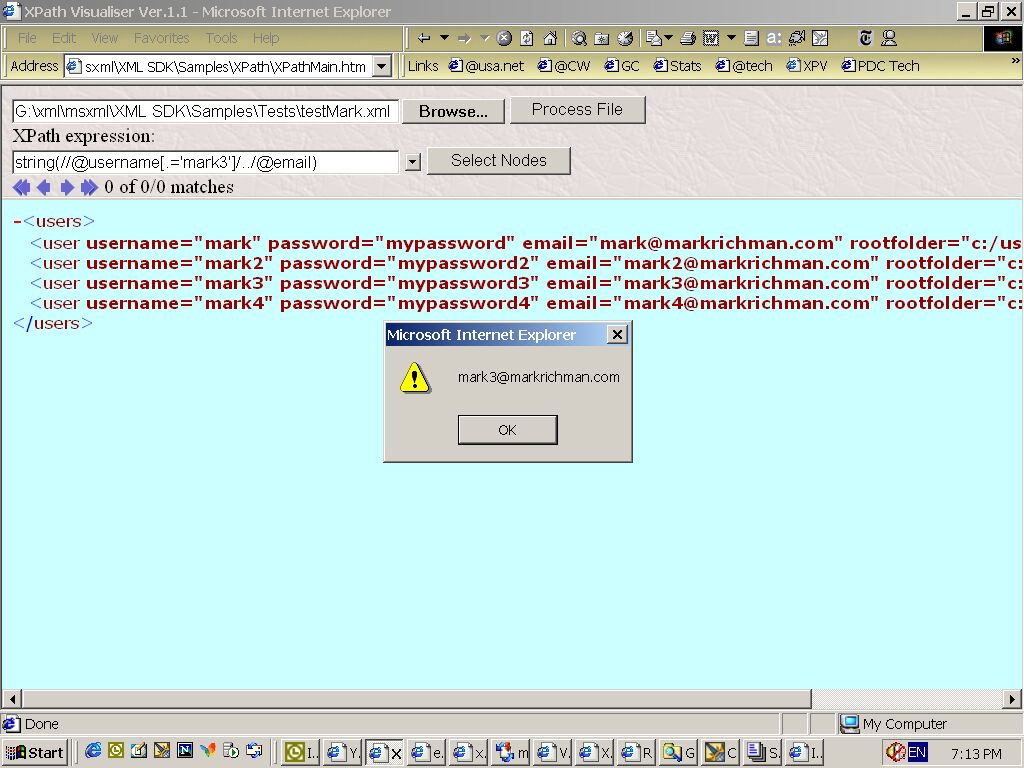
Task: Click the New York Times toolbar icon
Action: click(865, 39)
